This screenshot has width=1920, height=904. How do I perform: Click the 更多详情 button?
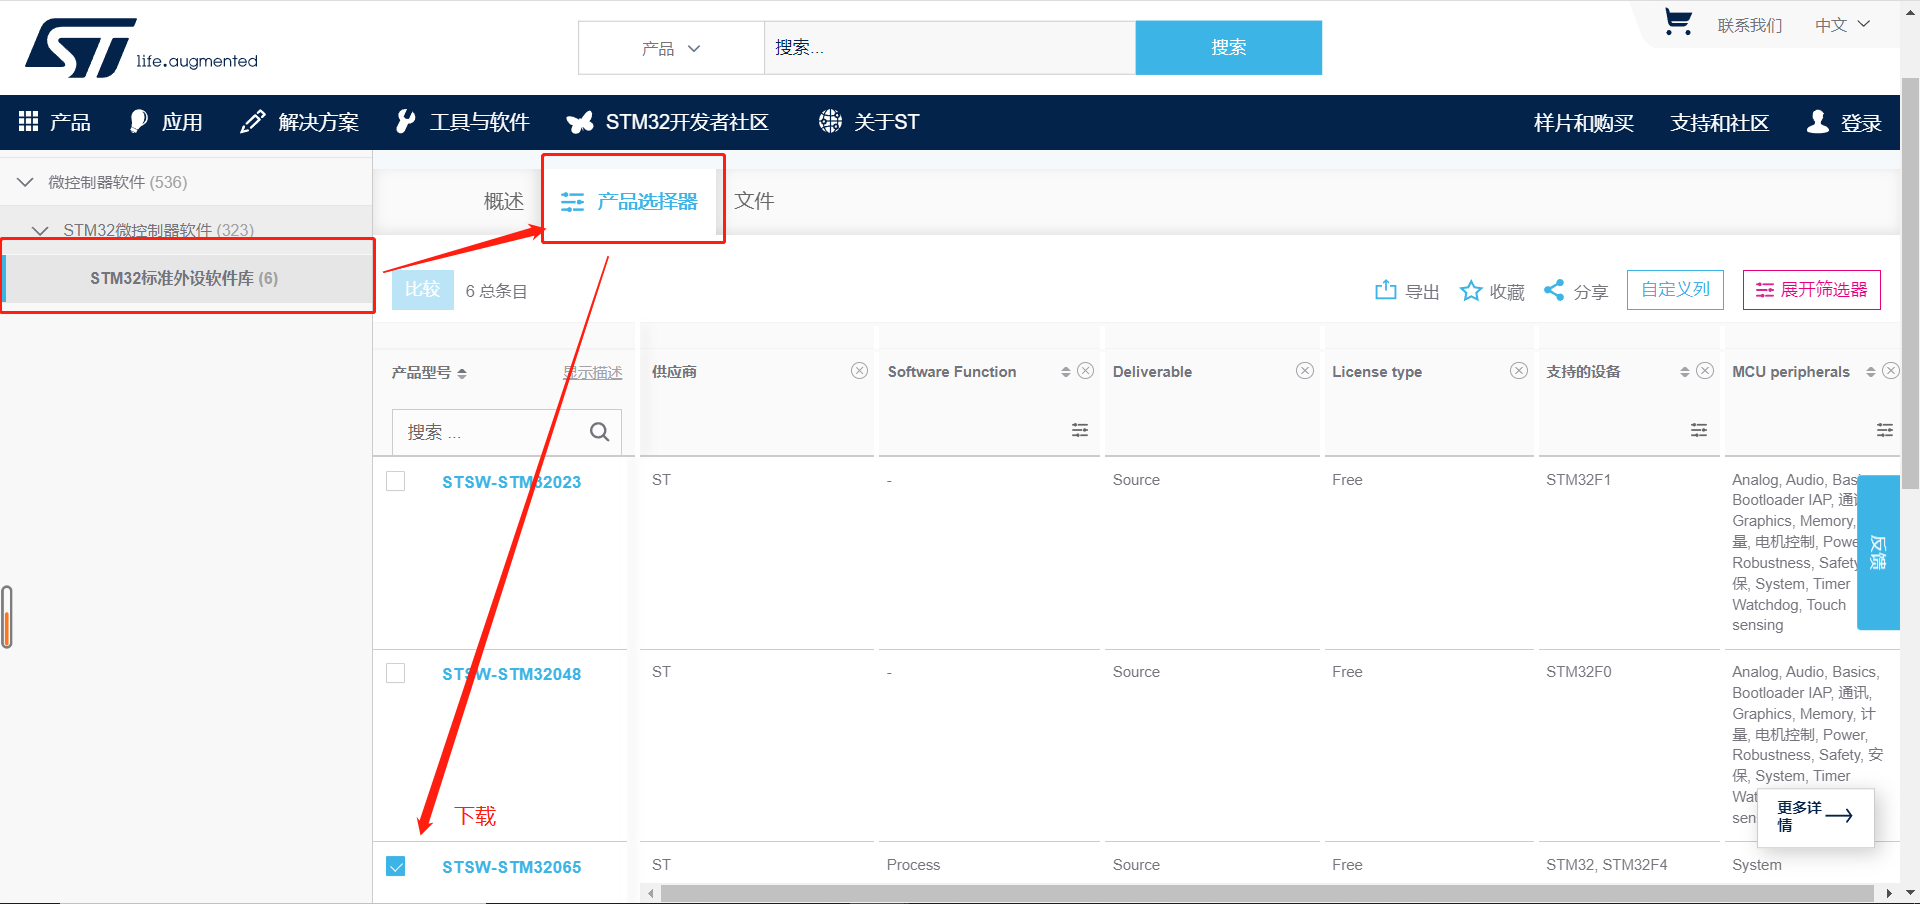pos(1815,816)
